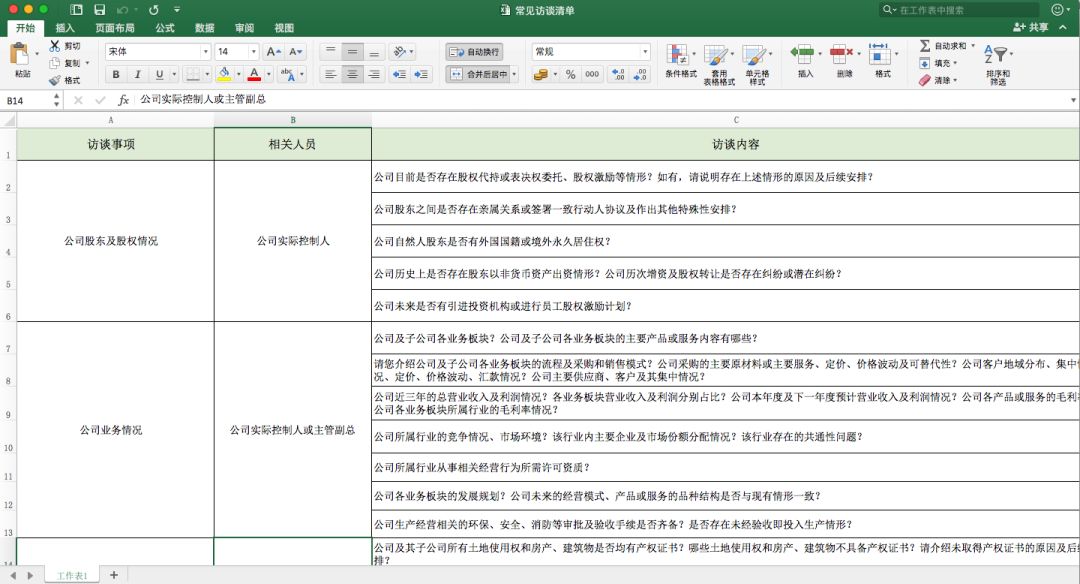Toggle Bold formatting
The width and height of the screenshot is (1080, 584).
click(116, 74)
